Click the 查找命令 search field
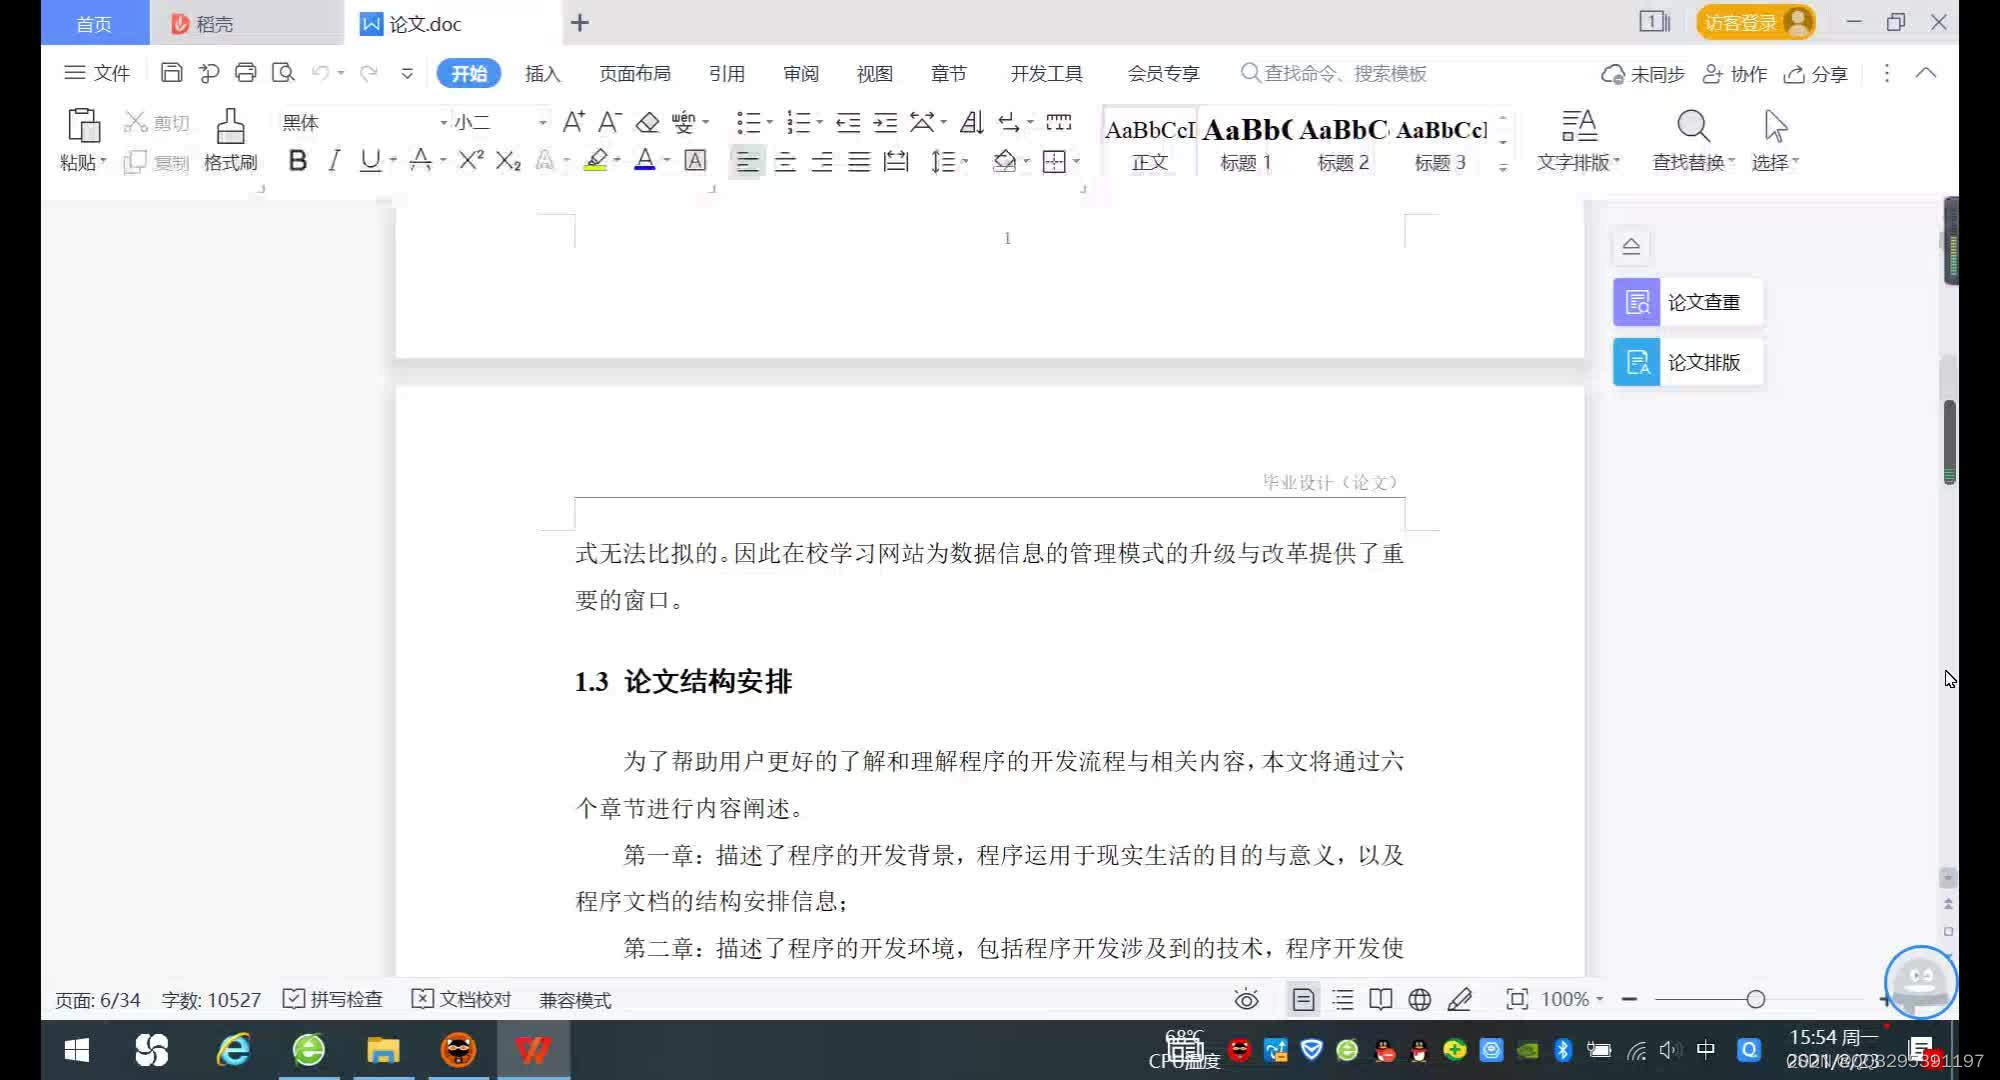This screenshot has height=1080, width=2000. (x=1334, y=73)
